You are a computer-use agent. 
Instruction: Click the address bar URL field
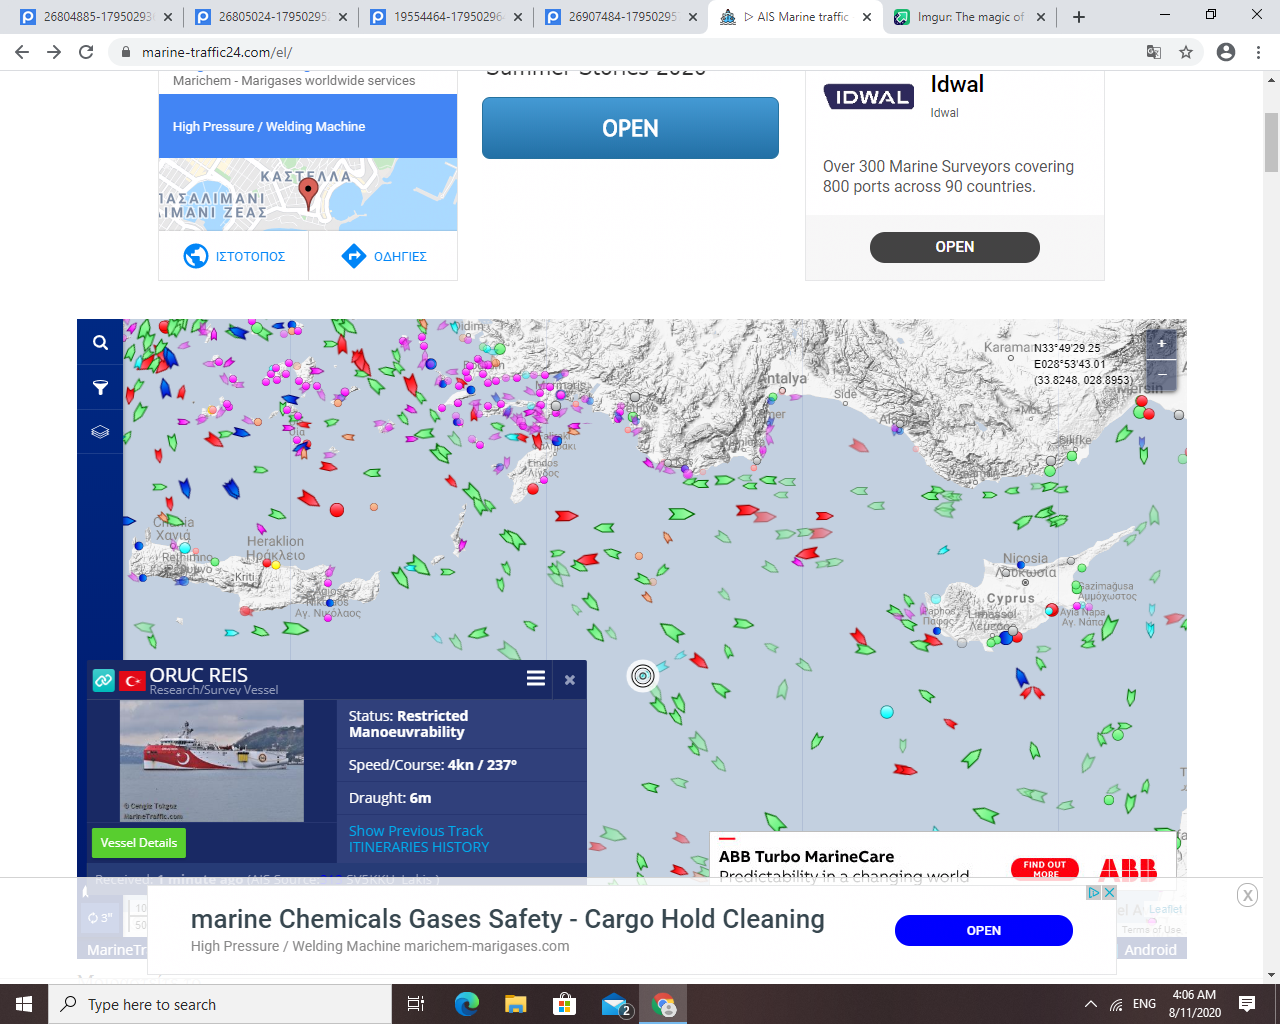pos(640,52)
